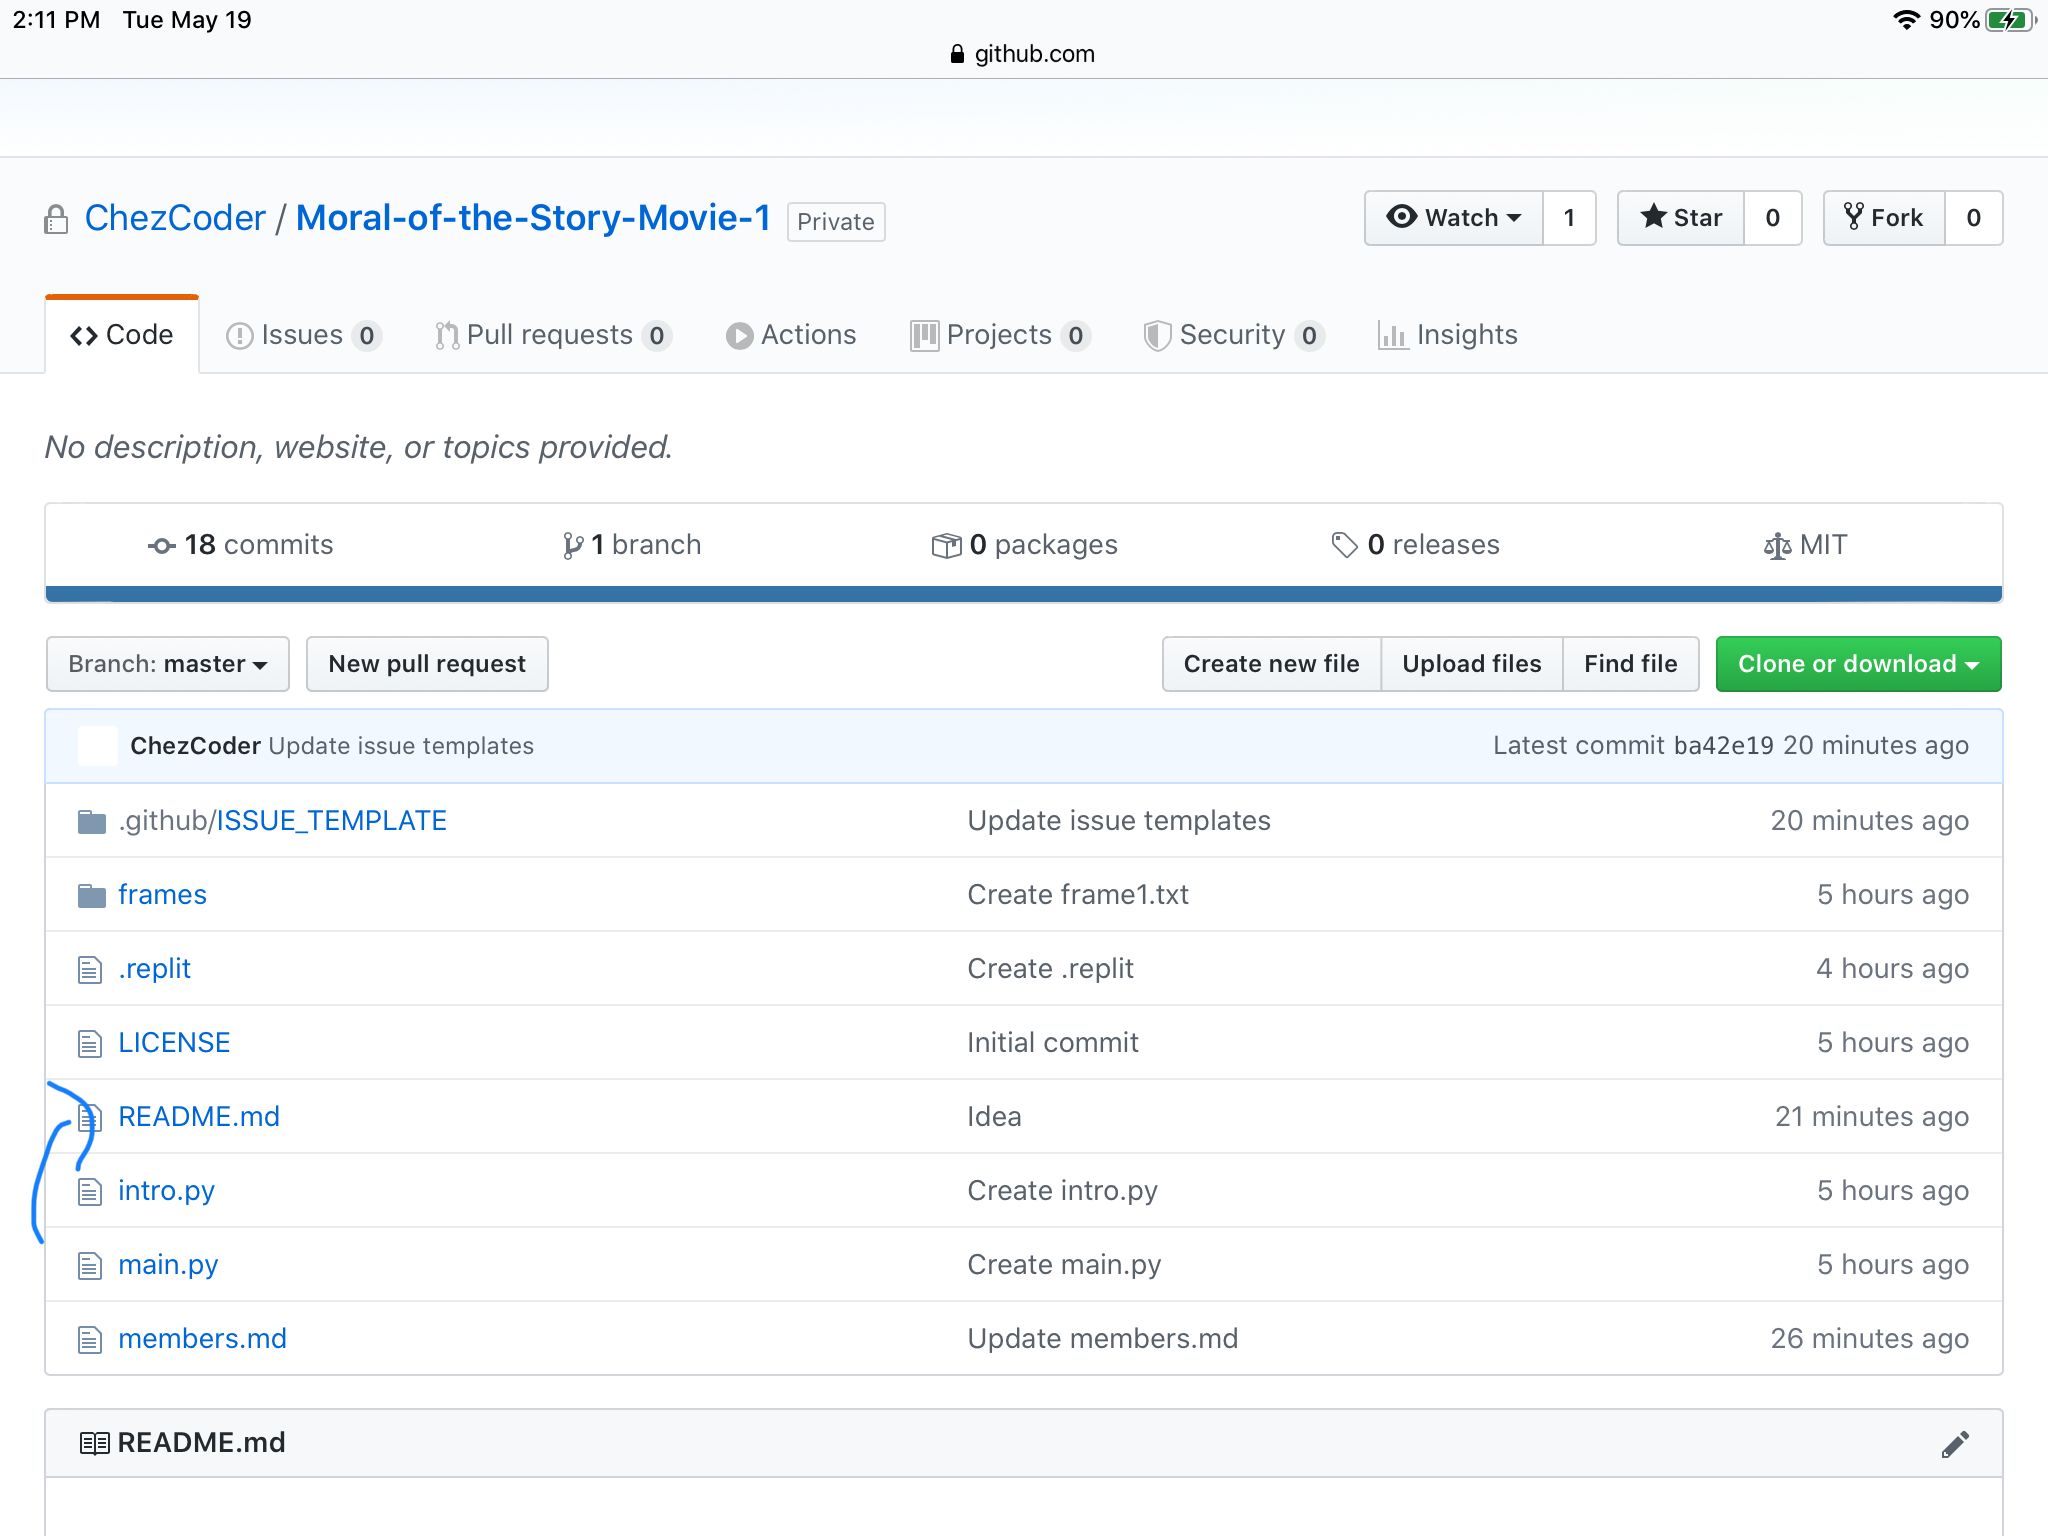Image resolution: width=2048 pixels, height=1536 pixels.
Task: Click the New pull request button
Action: point(427,664)
